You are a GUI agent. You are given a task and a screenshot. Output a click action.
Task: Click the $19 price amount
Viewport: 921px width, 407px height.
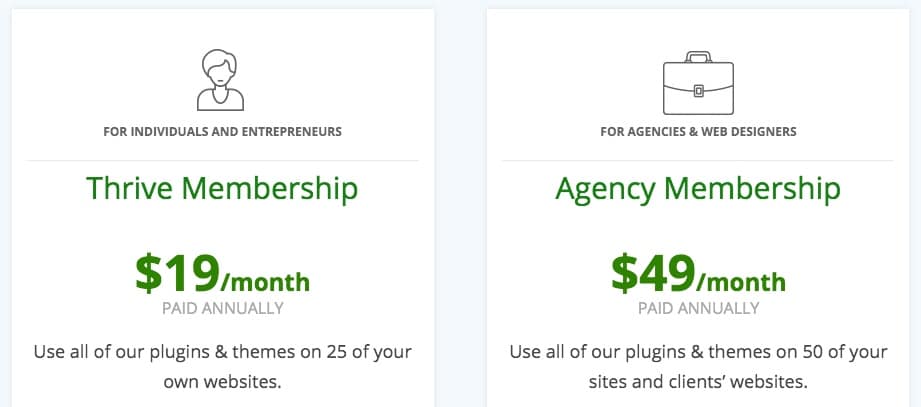[x=178, y=272]
